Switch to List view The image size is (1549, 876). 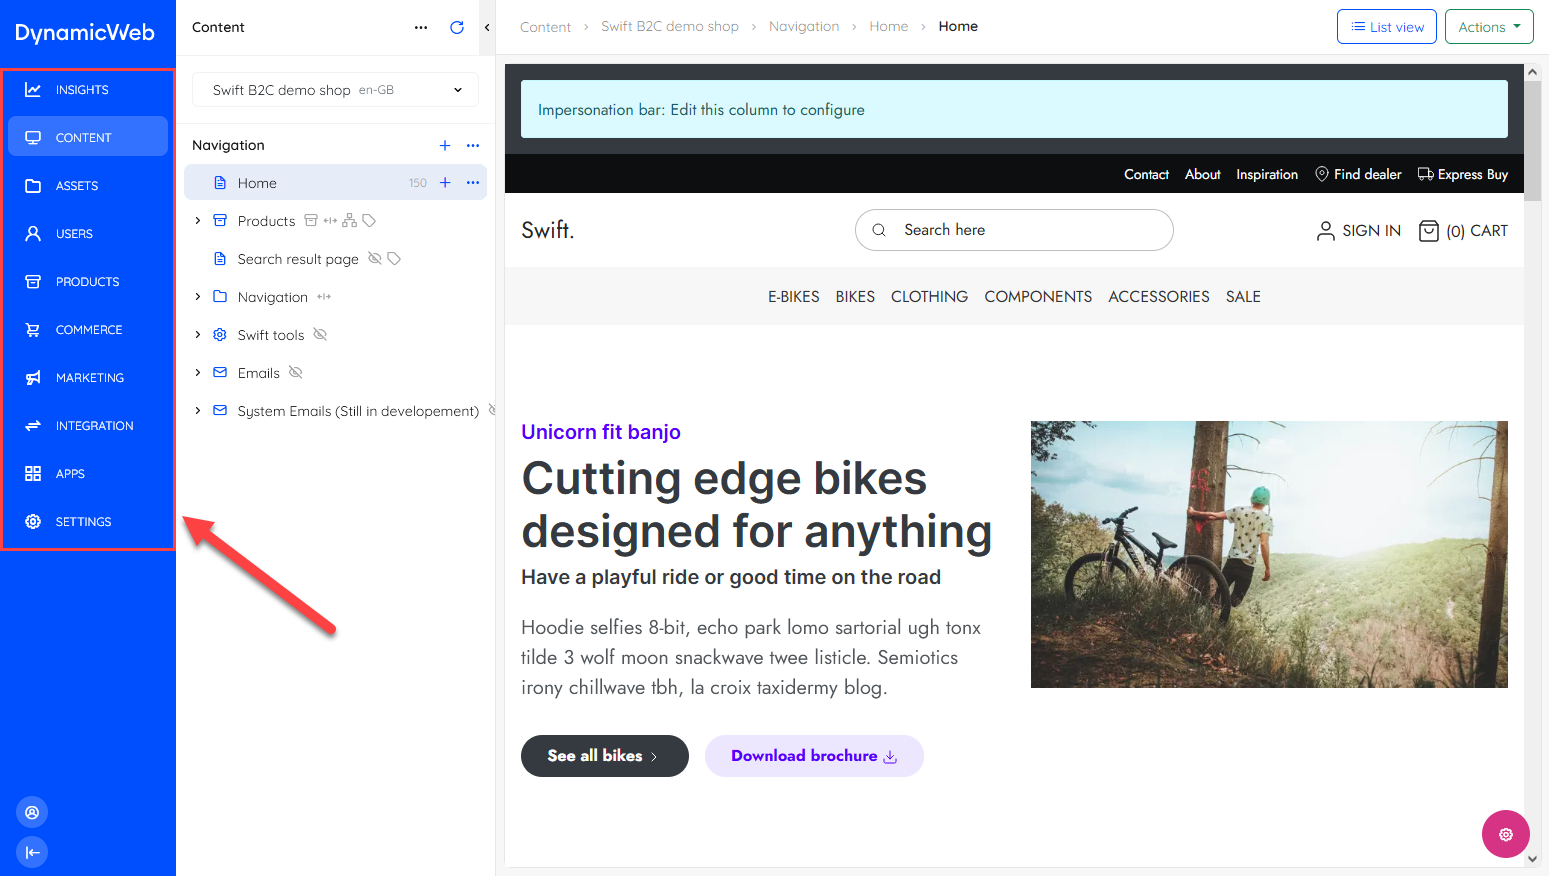pyautogui.click(x=1387, y=27)
